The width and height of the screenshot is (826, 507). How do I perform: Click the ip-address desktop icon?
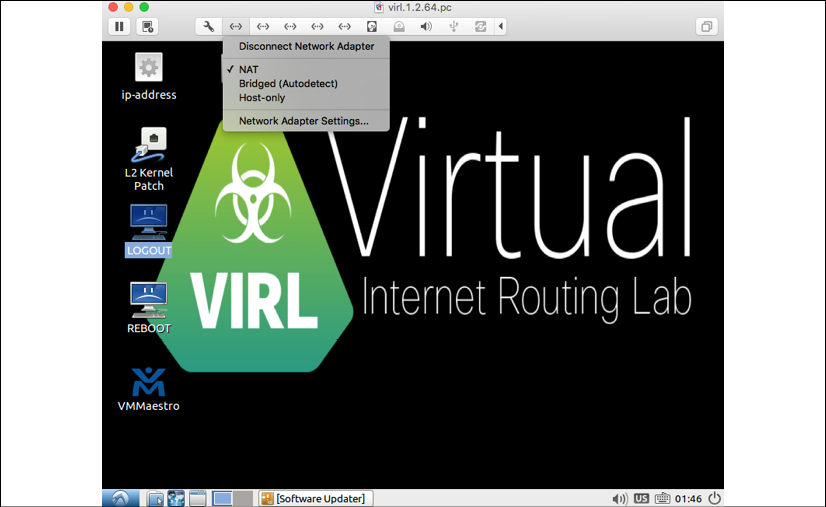tap(149, 77)
